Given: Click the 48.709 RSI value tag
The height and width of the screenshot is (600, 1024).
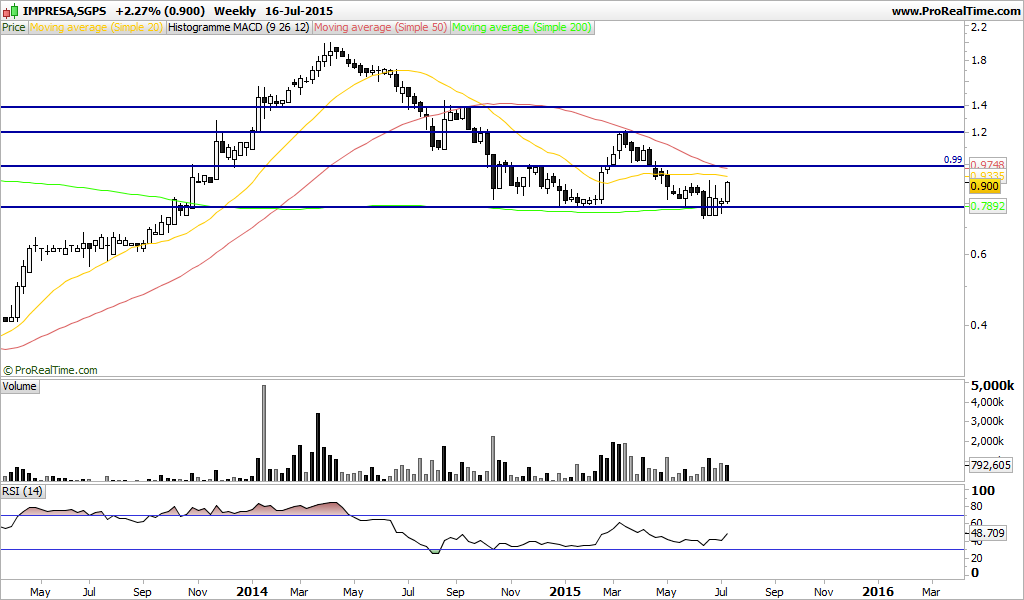Looking at the screenshot, I should coord(987,533).
